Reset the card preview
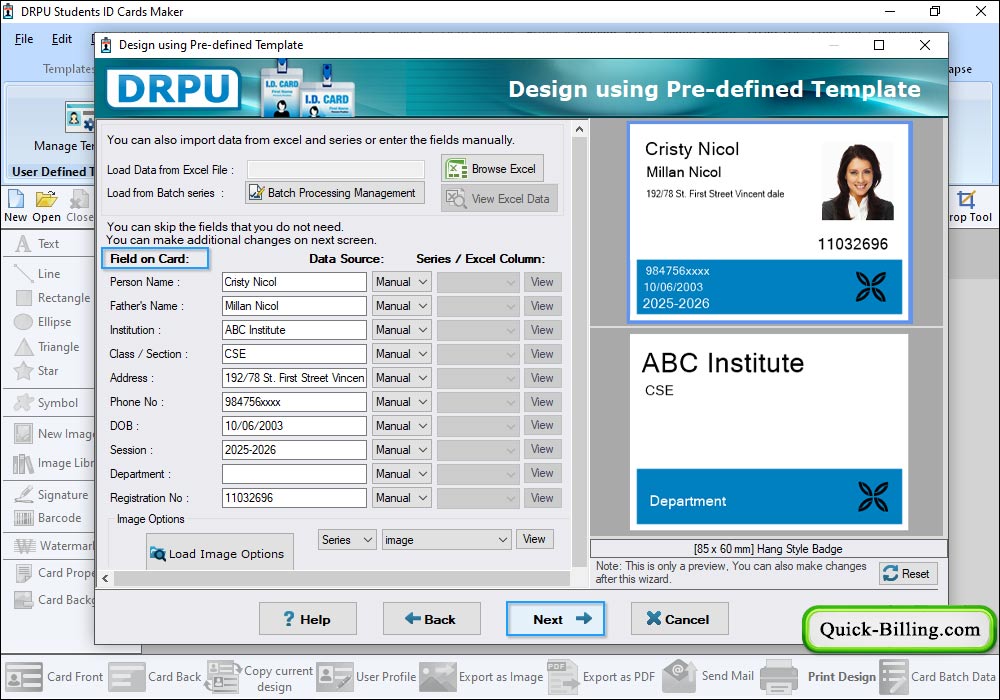The width and height of the screenshot is (1000, 700). click(908, 573)
